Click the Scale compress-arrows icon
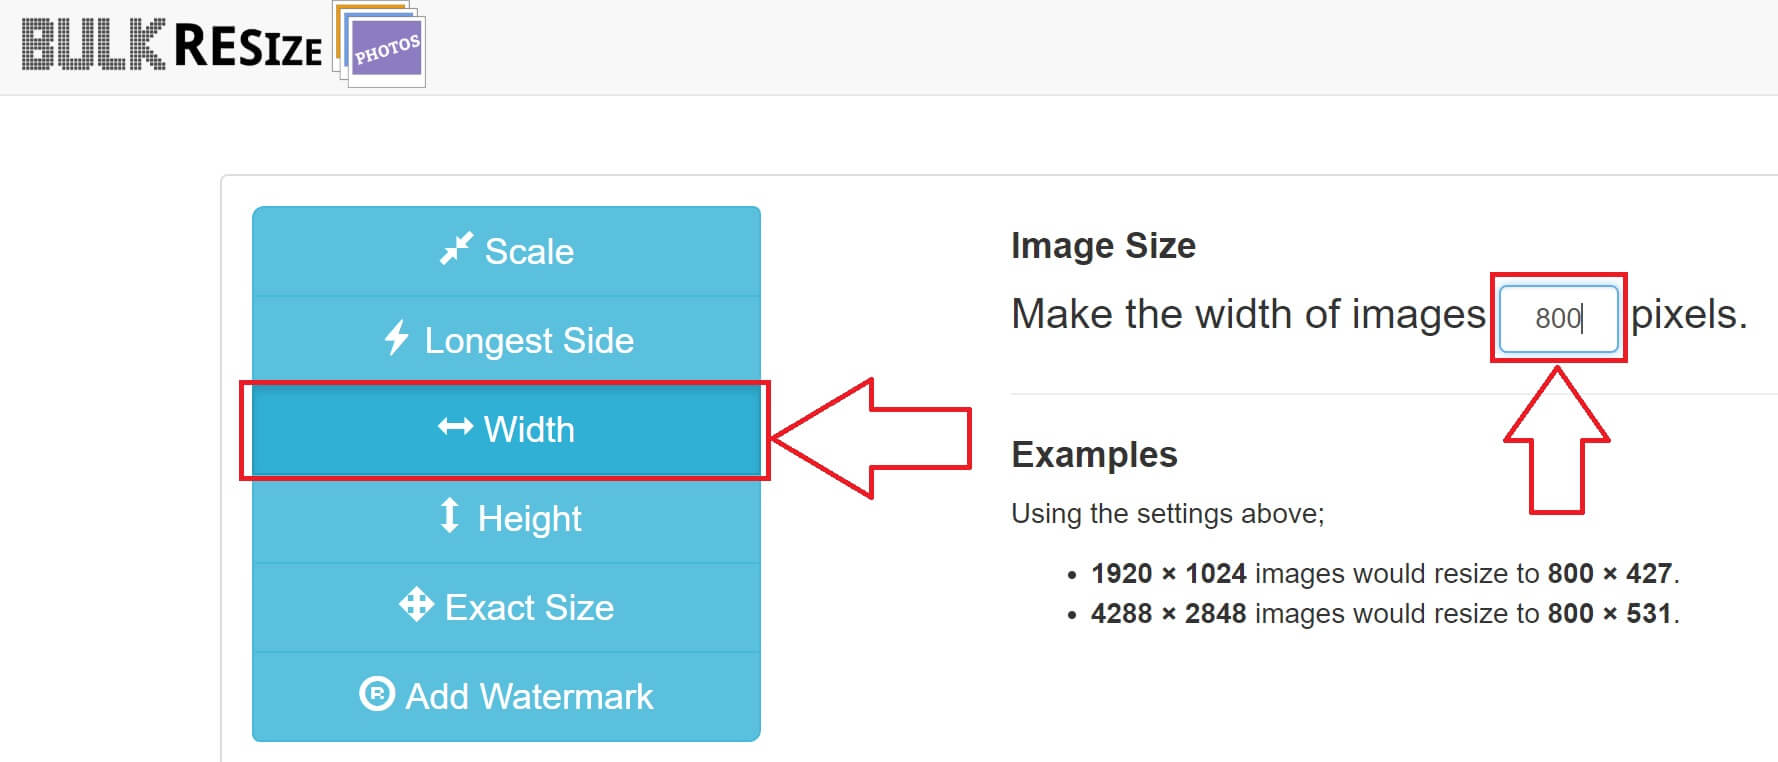This screenshot has height=762, width=1778. click(456, 249)
